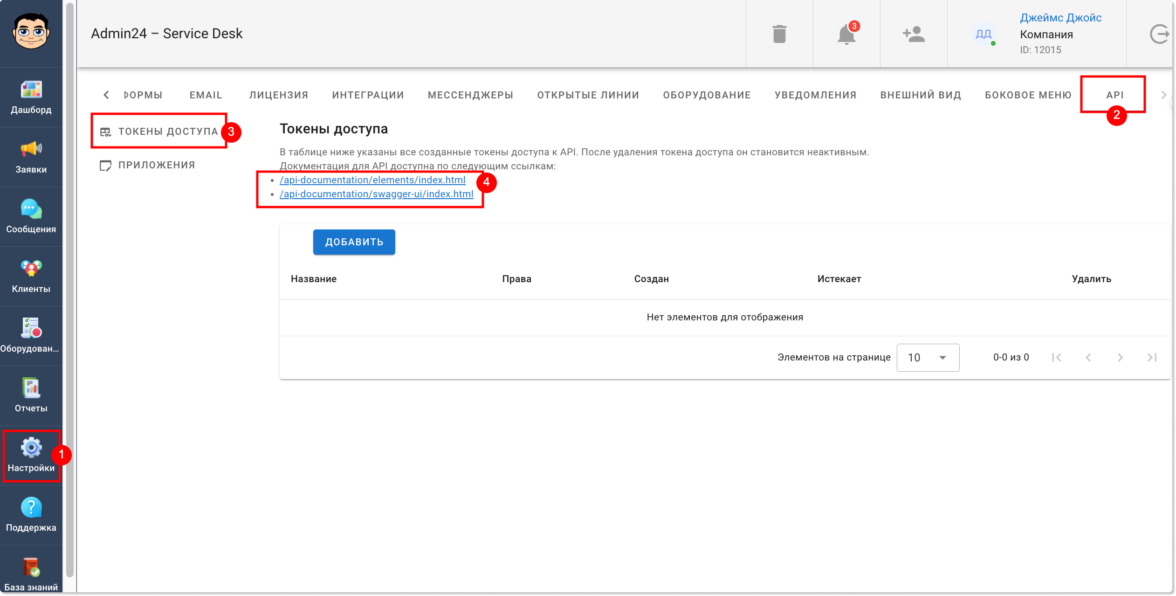Open Сообщения chat icon
Image resolution: width=1176 pixels, height=596 pixels.
coord(31,210)
